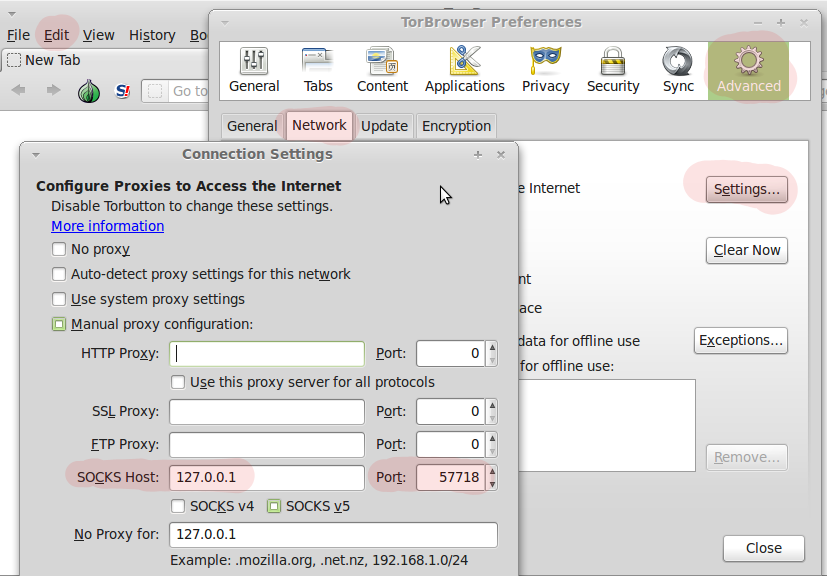Switch to the Update sub-tab
This screenshot has width=827, height=576.
384,127
